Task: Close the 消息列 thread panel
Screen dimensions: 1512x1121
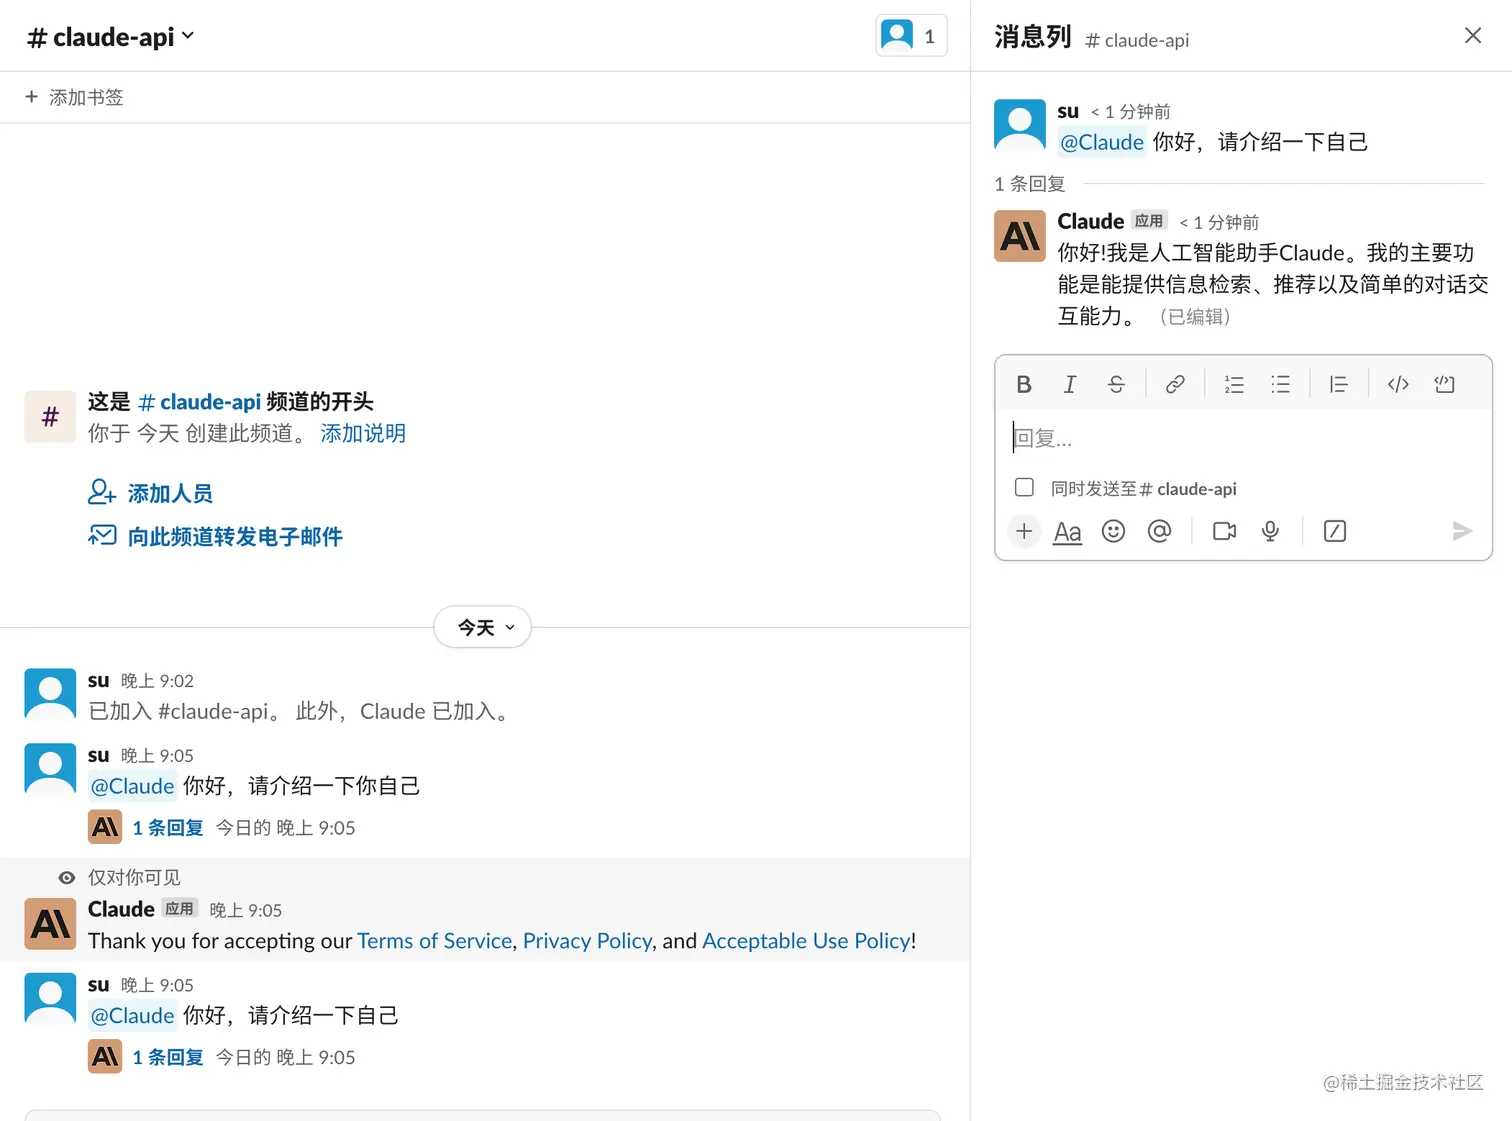Action: pos(1473,36)
